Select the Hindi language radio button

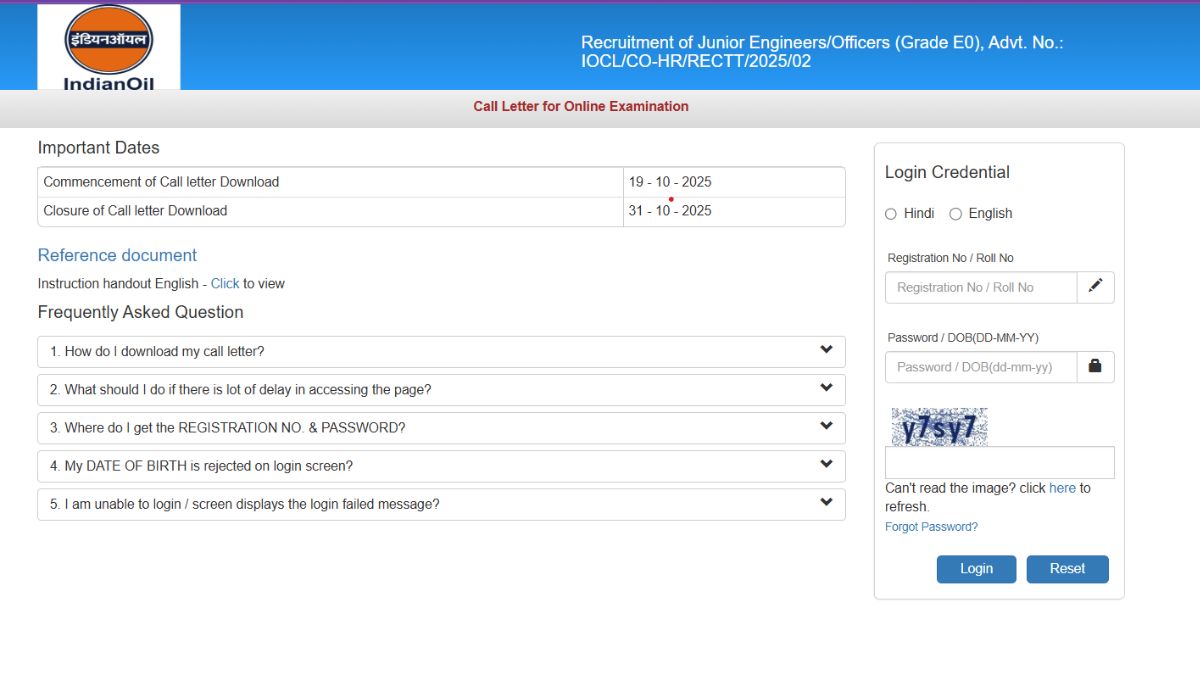click(x=891, y=214)
